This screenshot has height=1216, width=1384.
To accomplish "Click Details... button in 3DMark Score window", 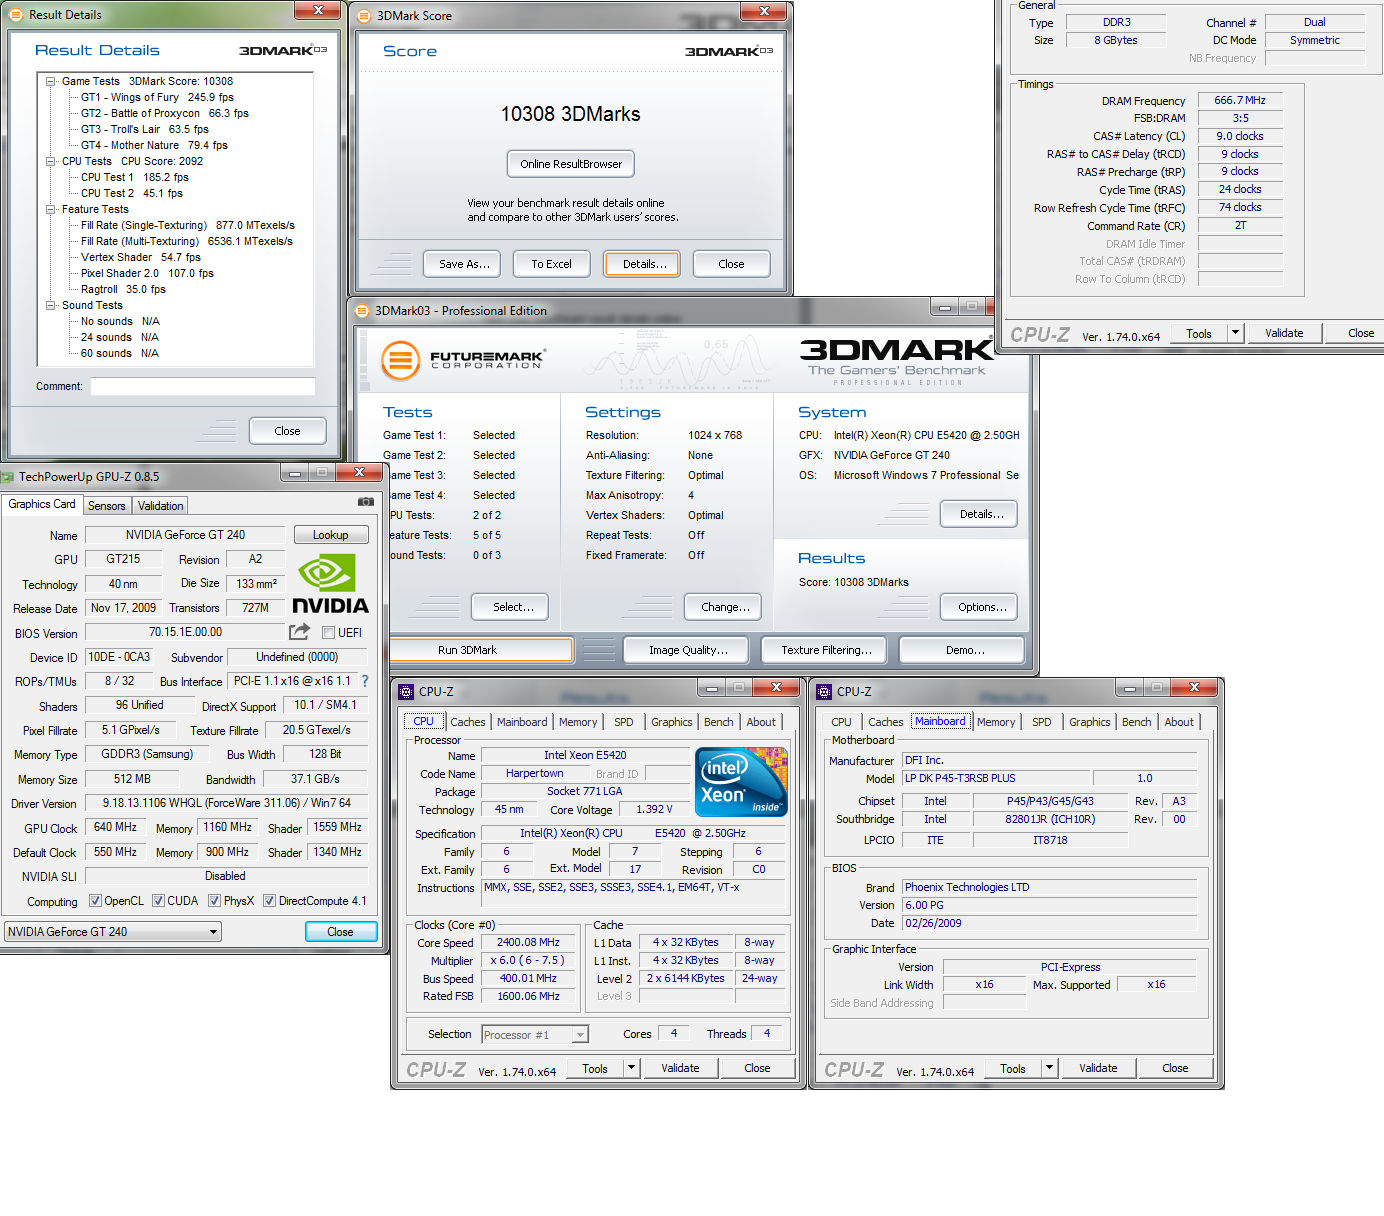I will (642, 264).
